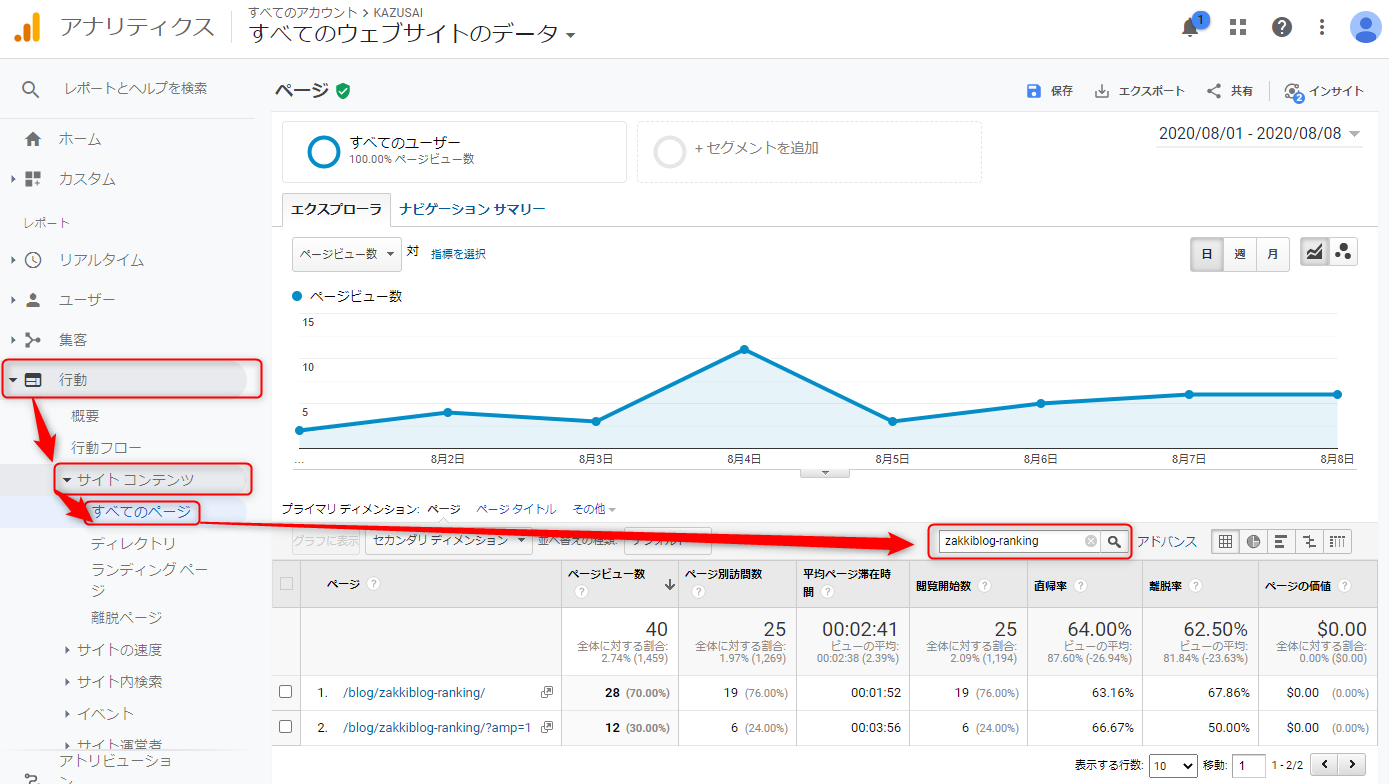Open Insights panel icon
This screenshot has height=784, width=1389.
pyautogui.click(x=1293, y=91)
